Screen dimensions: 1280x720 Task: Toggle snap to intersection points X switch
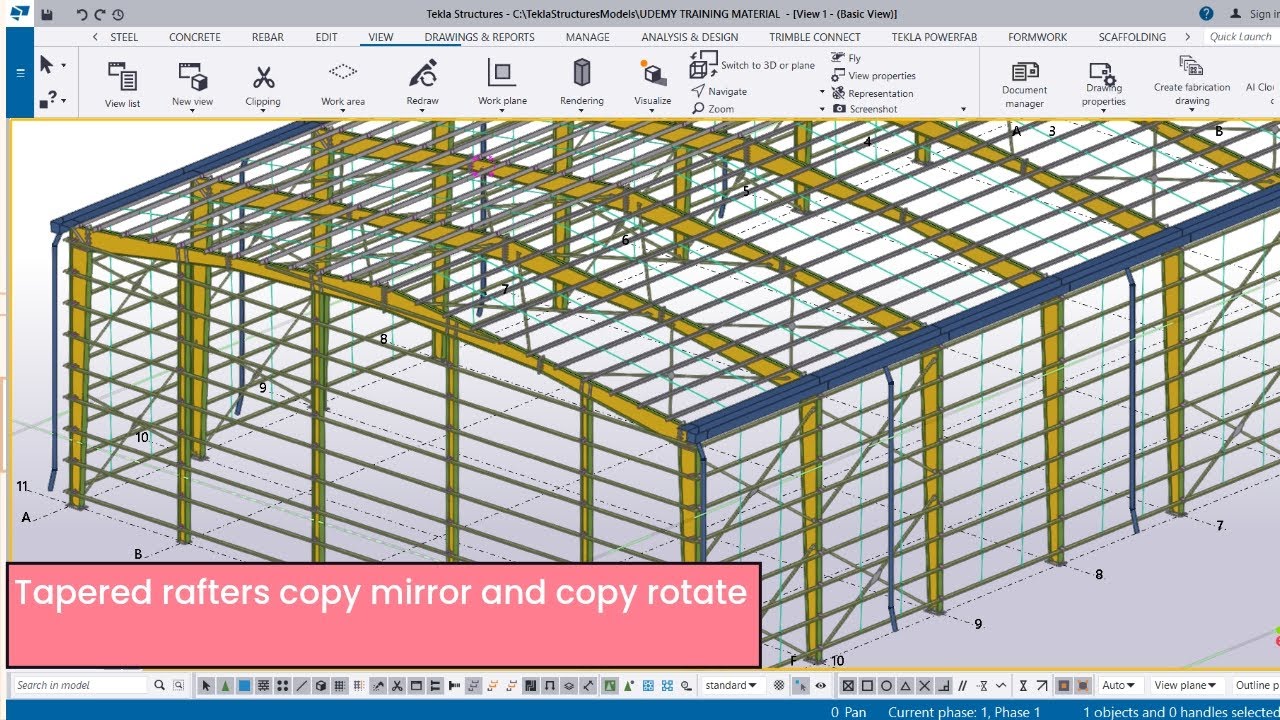[x=925, y=685]
